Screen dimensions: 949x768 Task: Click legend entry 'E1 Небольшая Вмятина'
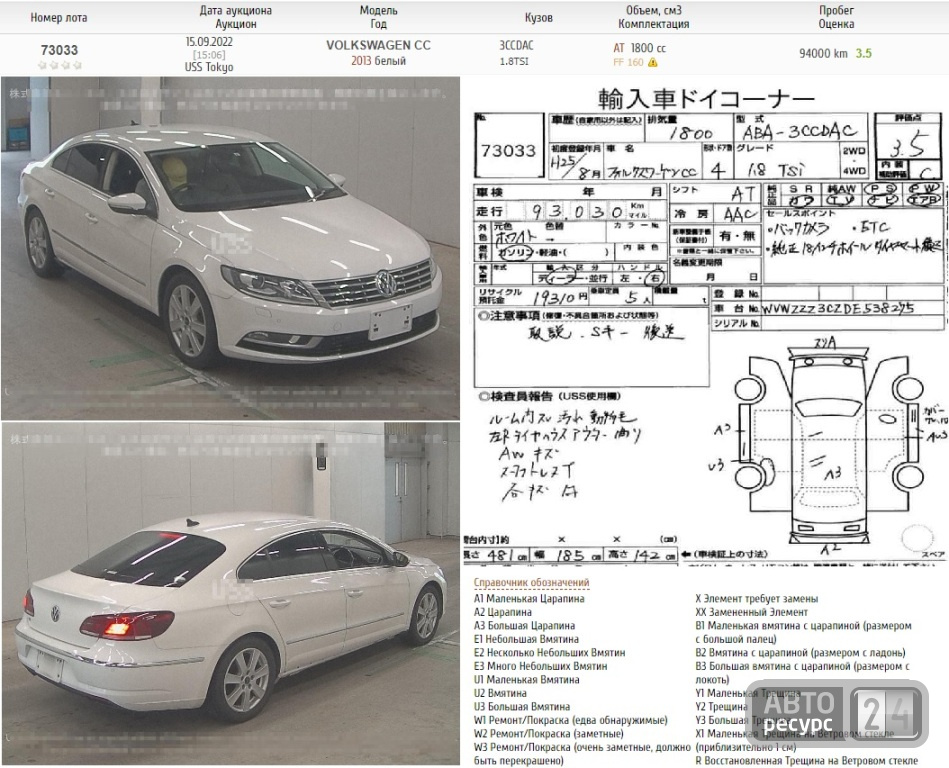coord(526,639)
